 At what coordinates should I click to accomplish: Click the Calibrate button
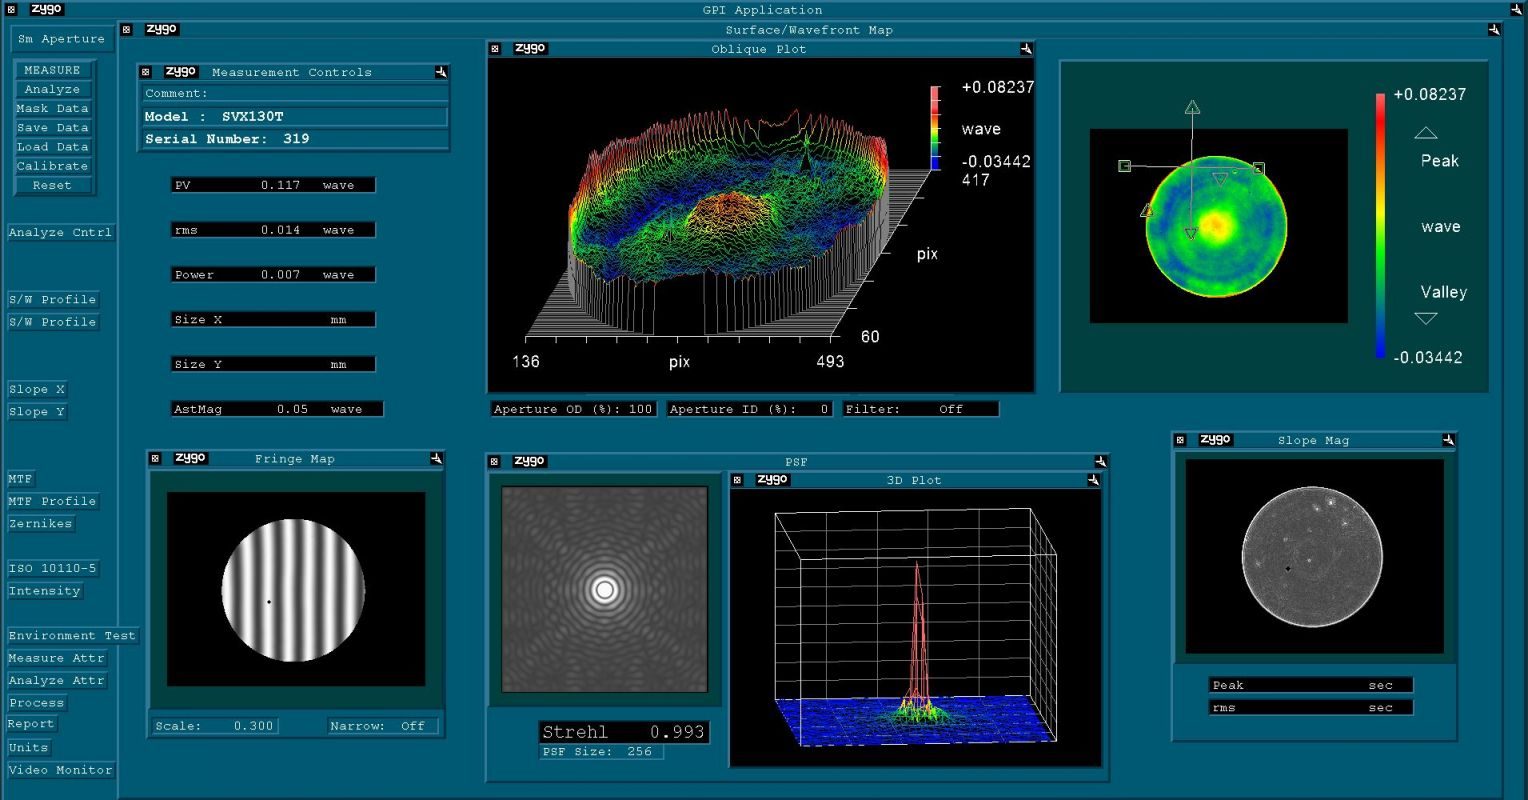tap(53, 166)
